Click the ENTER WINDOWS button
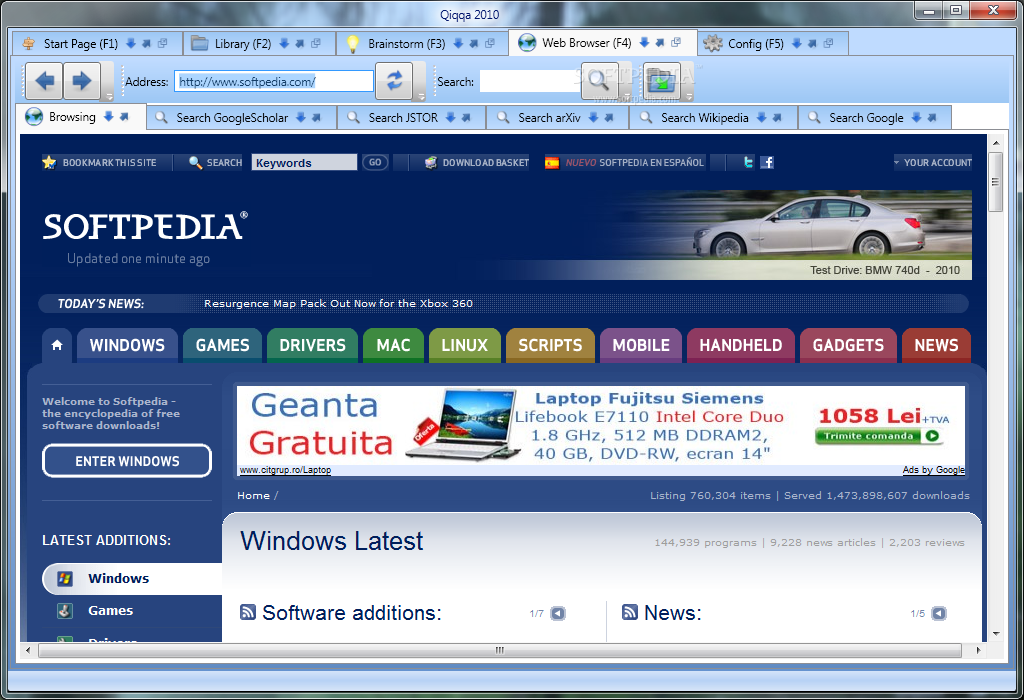1024x700 pixels. pyautogui.click(x=127, y=461)
